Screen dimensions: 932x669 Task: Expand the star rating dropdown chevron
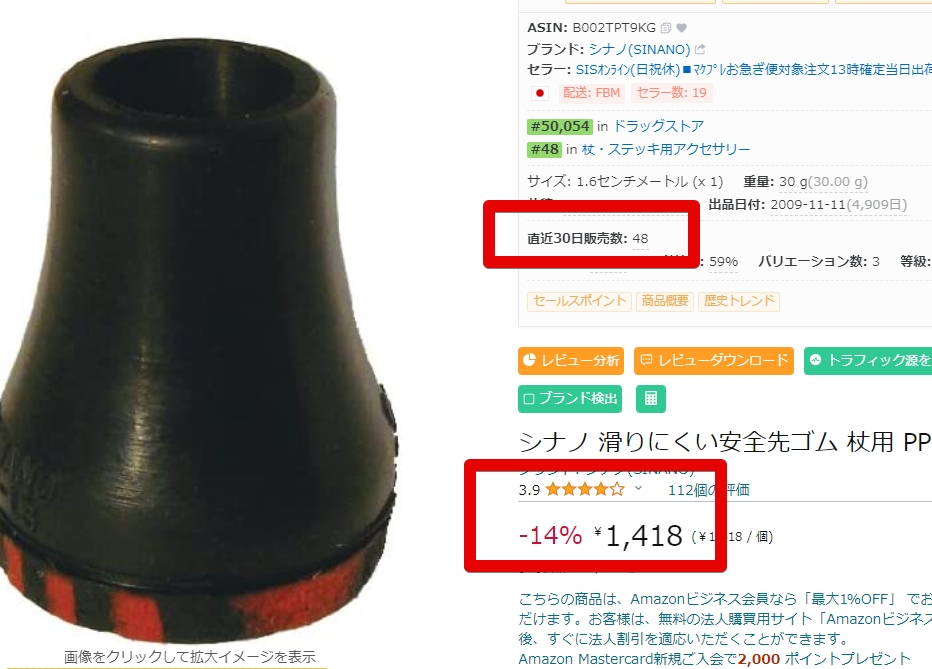638,488
